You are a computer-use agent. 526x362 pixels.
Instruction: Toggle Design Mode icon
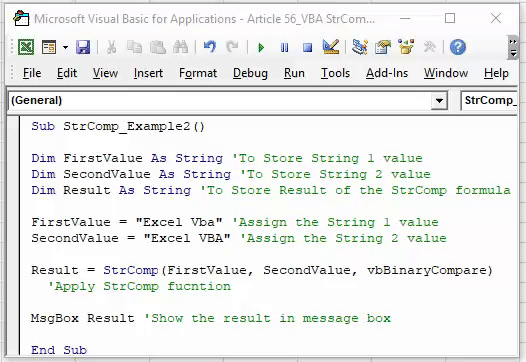pos(331,47)
